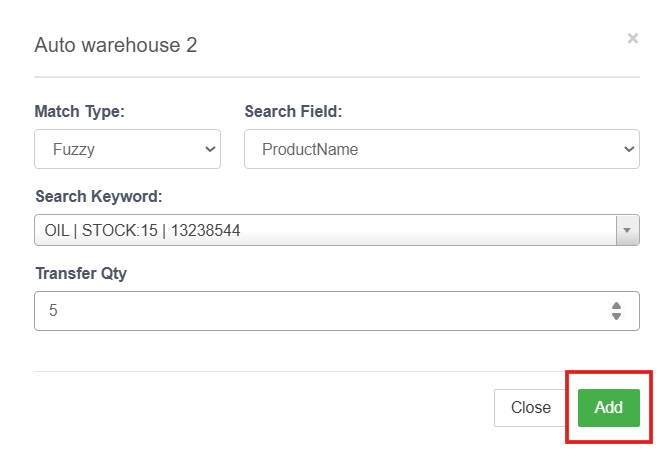
Task: Dismiss dialog with the X icon
Action: (632, 38)
